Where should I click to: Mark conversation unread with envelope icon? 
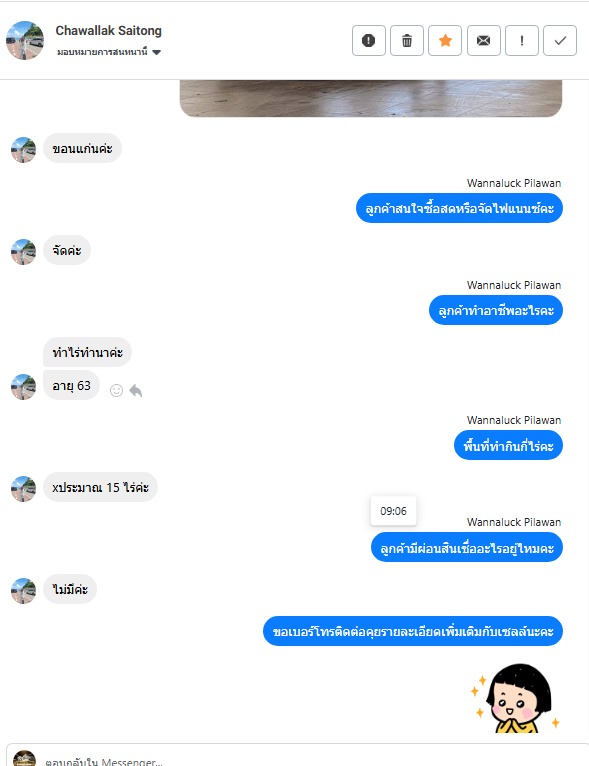484,41
